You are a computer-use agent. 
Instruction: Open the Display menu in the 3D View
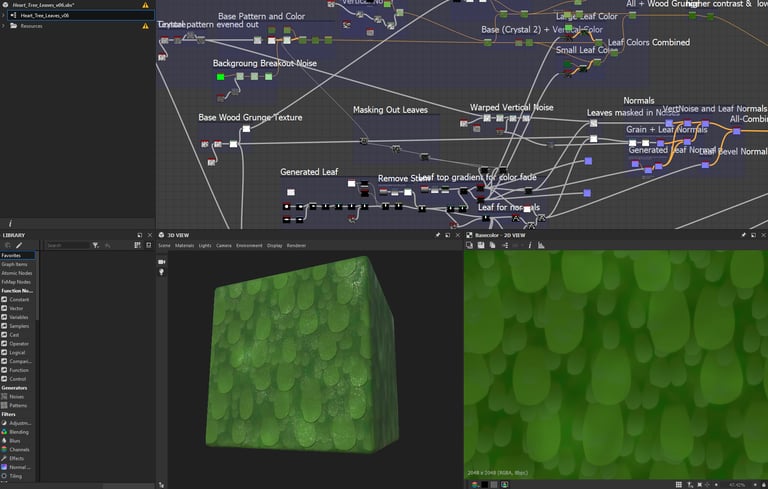[275, 245]
